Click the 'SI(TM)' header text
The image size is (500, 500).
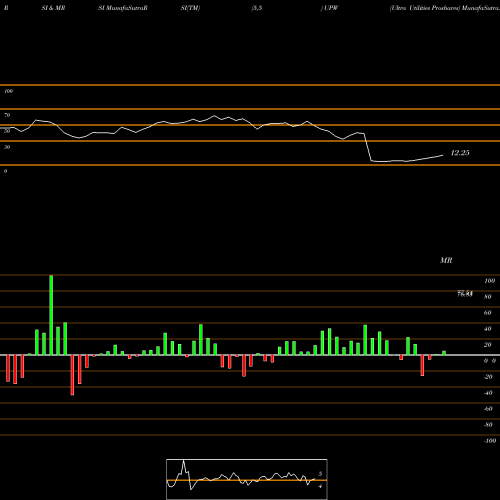190,8
